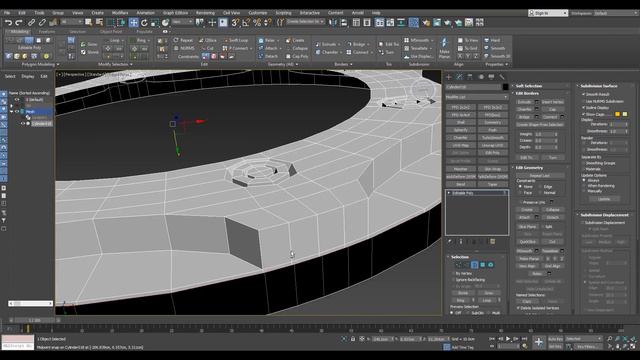Open the Scripting menu
Viewport: 640px width, 360px height.
pyautogui.click(x=283, y=13)
